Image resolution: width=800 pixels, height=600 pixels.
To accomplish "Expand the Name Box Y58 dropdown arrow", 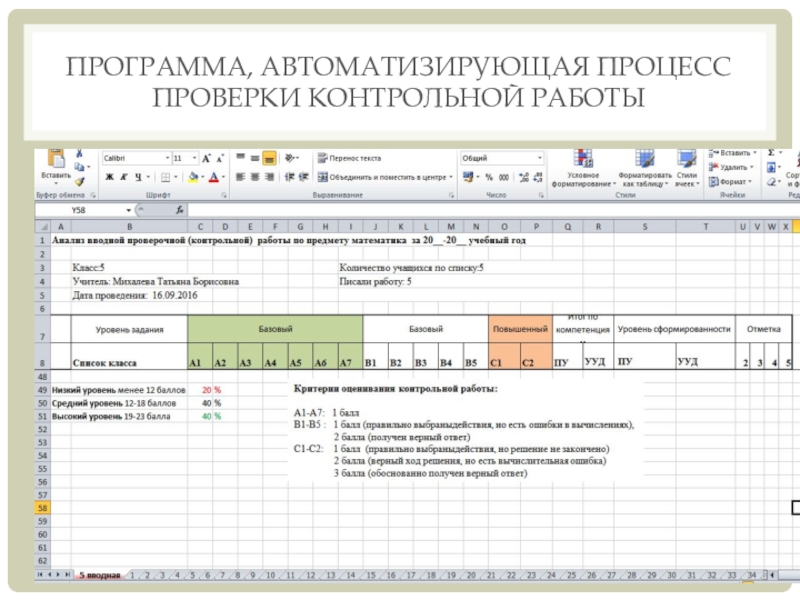I will [x=129, y=210].
